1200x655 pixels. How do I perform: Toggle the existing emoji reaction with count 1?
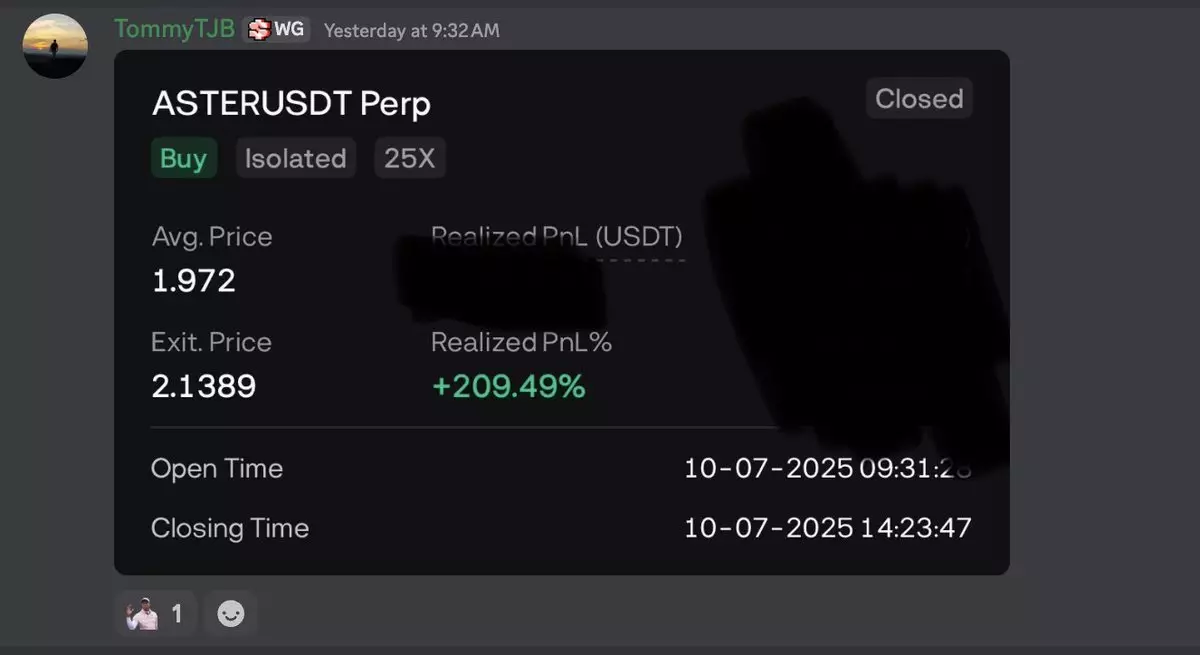tap(155, 613)
